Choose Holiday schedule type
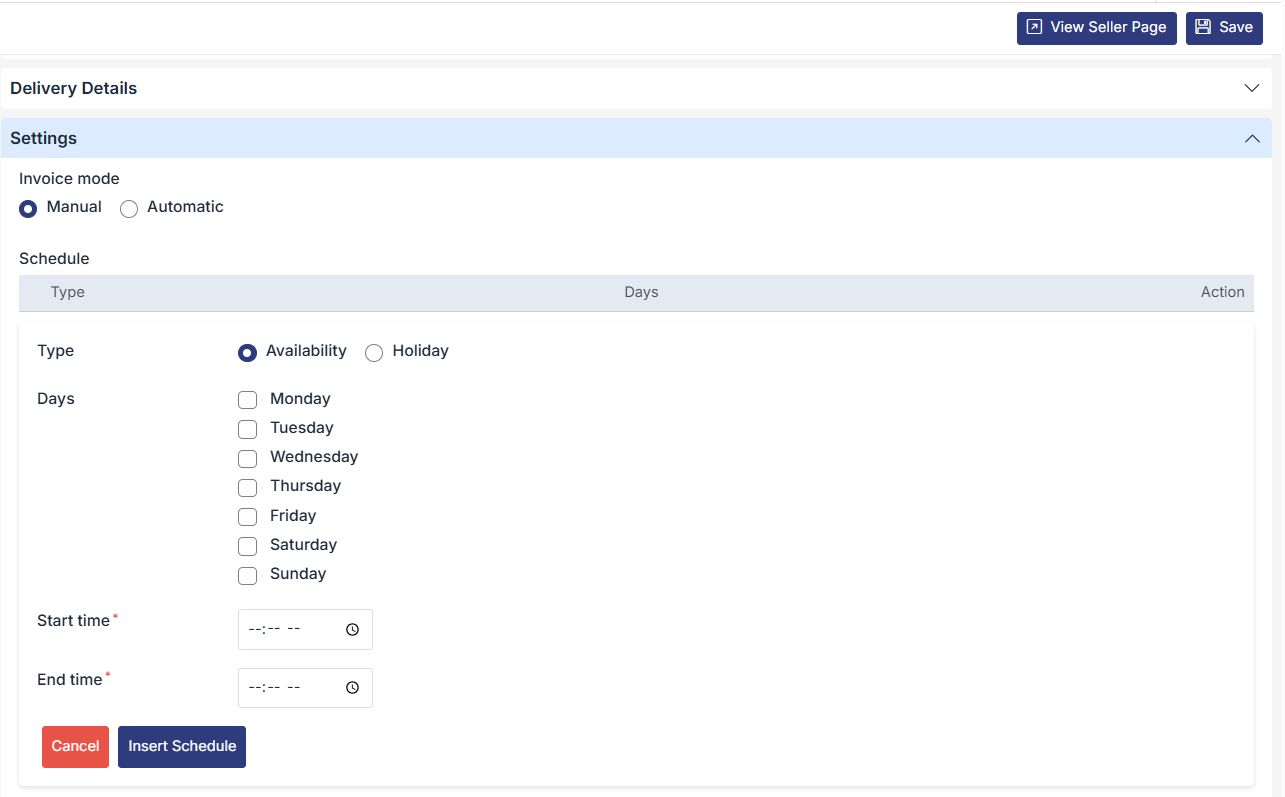Viewport: 1285px width, 797px height. (374, 352)
